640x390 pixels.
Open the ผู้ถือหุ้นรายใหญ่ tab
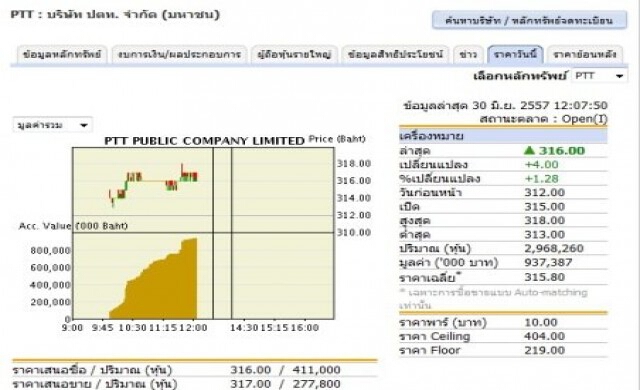[x=294, y=54]
